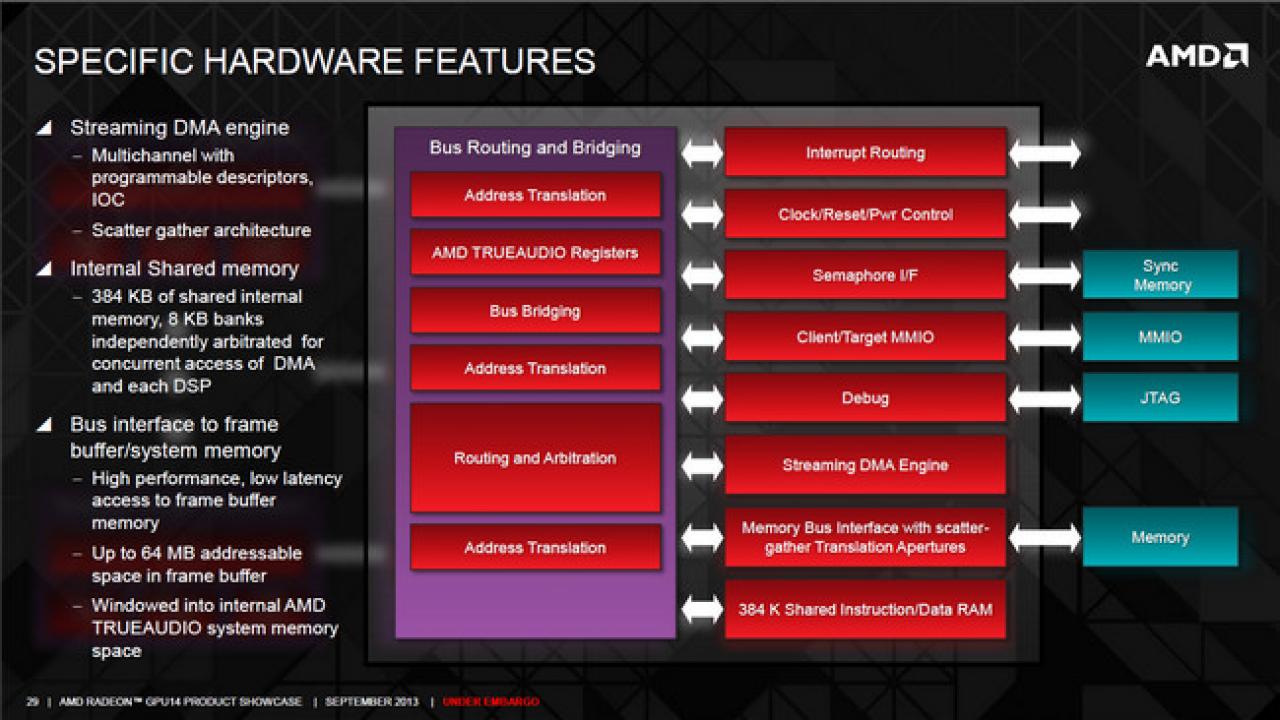Click the AMD Radeon GPU14 Product Showcase footer text
Screen dimensions: 1280x720
[180, 702]
